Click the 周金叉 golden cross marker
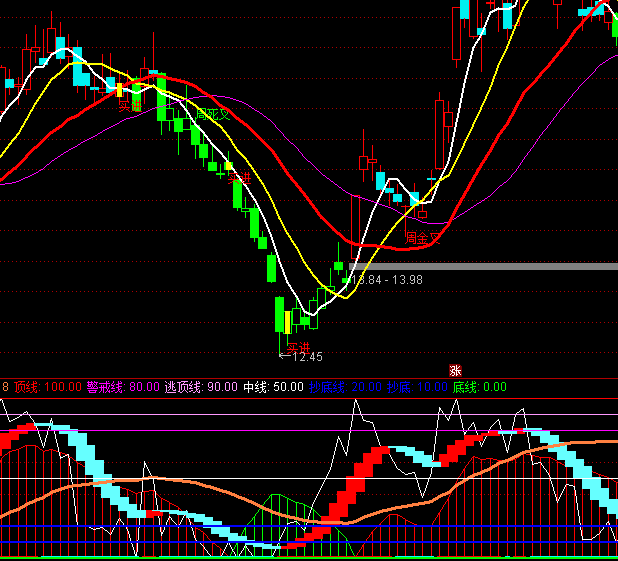Viewport: 618px width, 561px height. pos(424,238)
